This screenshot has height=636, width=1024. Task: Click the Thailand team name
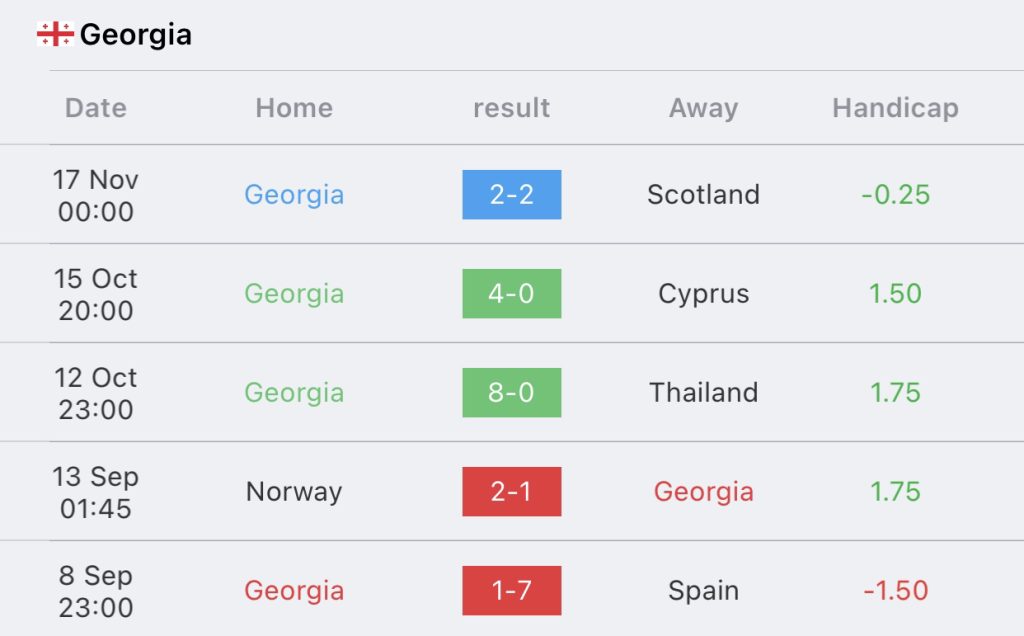(x=703, y=392)
